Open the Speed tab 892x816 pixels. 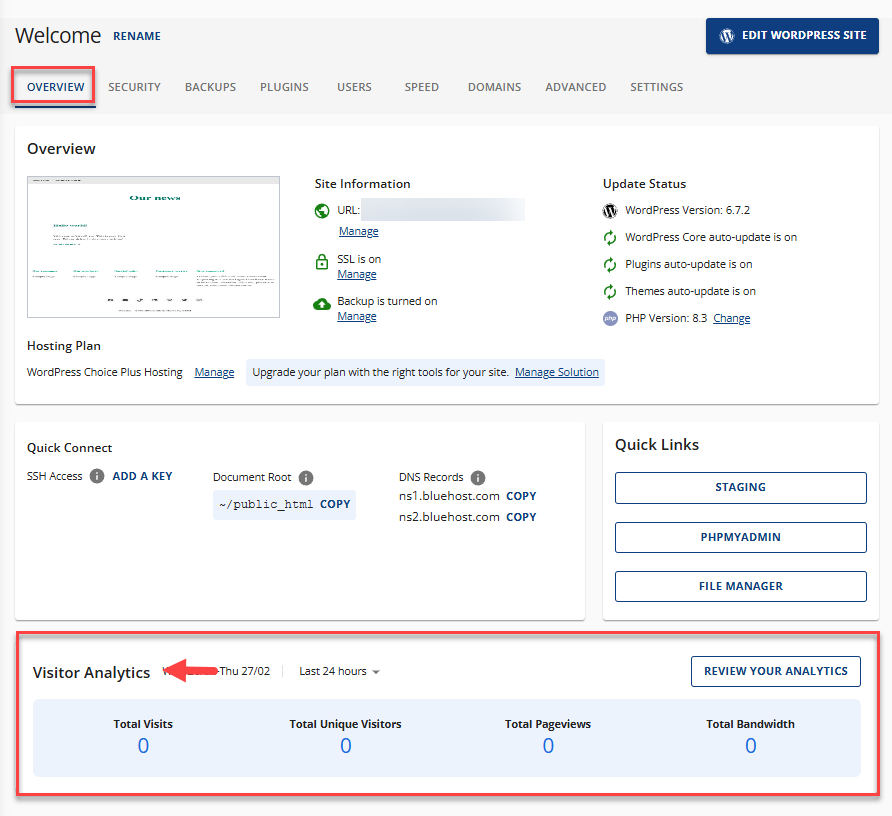422,87
